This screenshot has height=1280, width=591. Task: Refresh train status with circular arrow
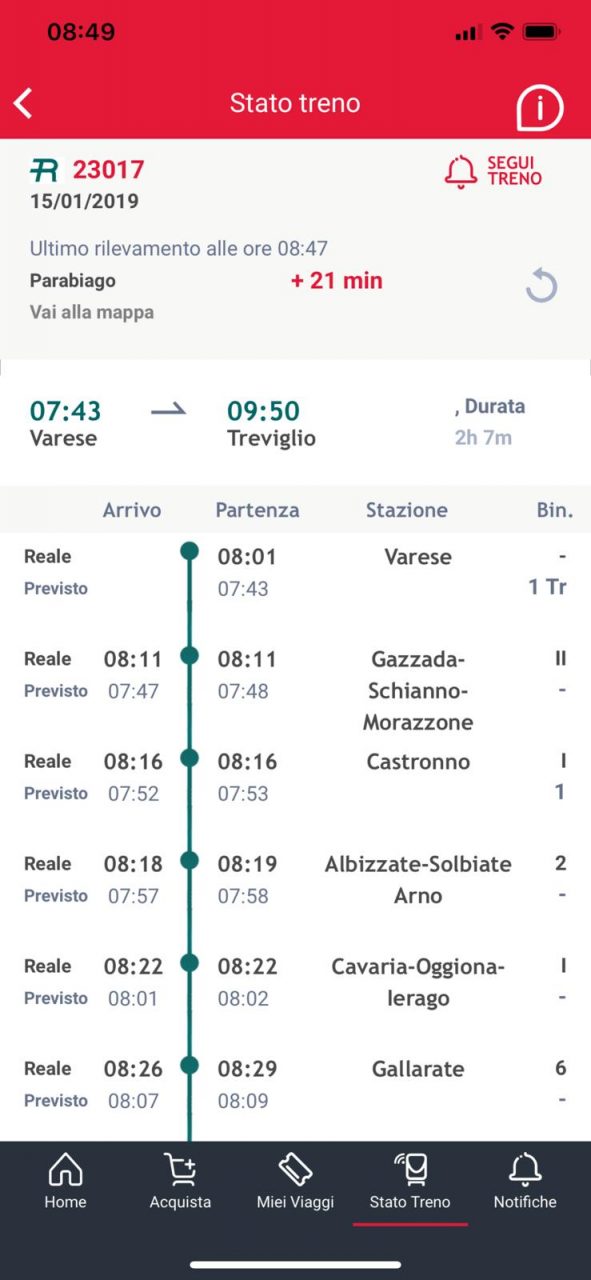(541, 287)
